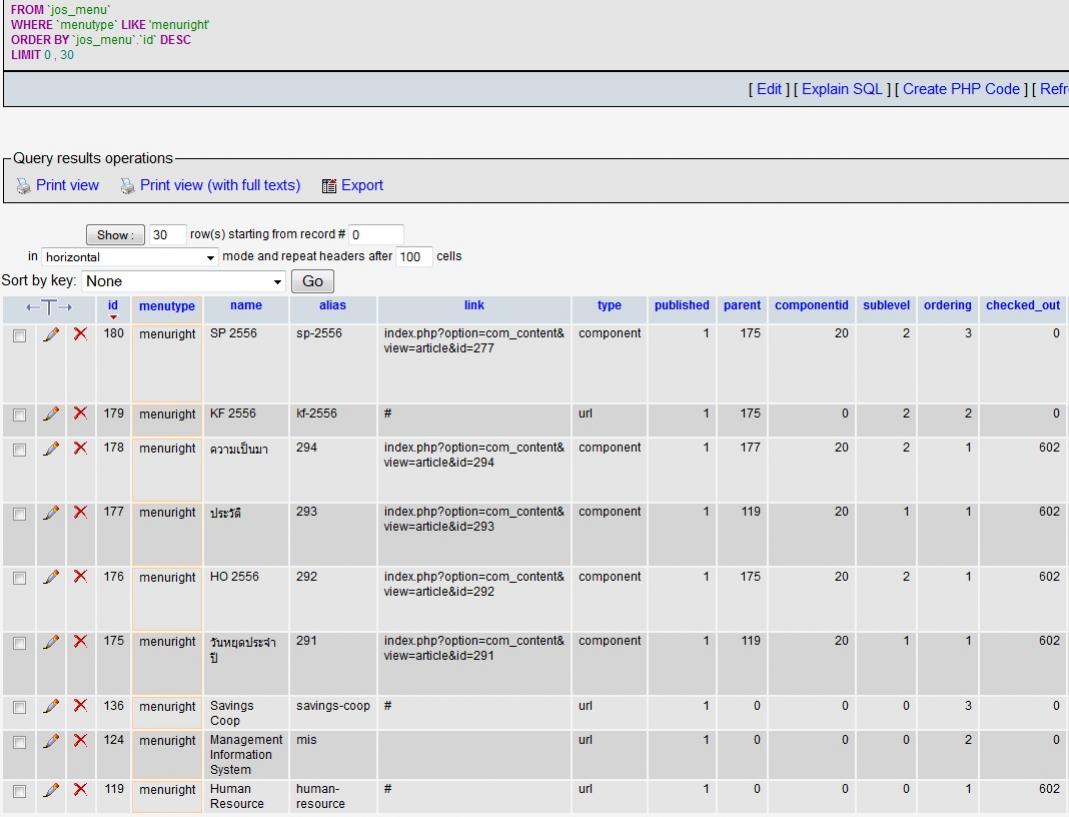Click the edit pencil for row id 175
The image size is (1069, 817).
click(51, 642)
